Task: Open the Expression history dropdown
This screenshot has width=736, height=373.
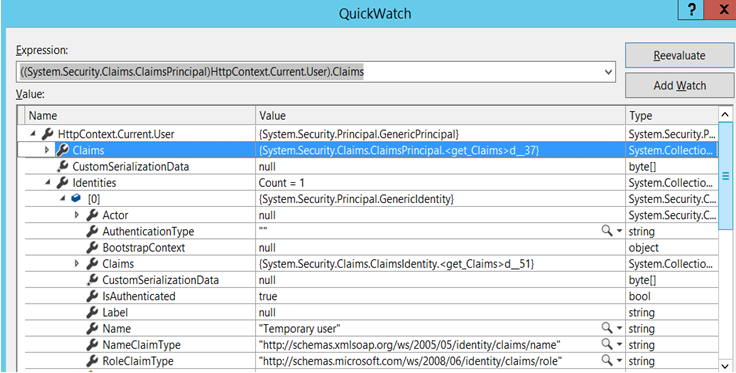Action: [x=608, y=72]
